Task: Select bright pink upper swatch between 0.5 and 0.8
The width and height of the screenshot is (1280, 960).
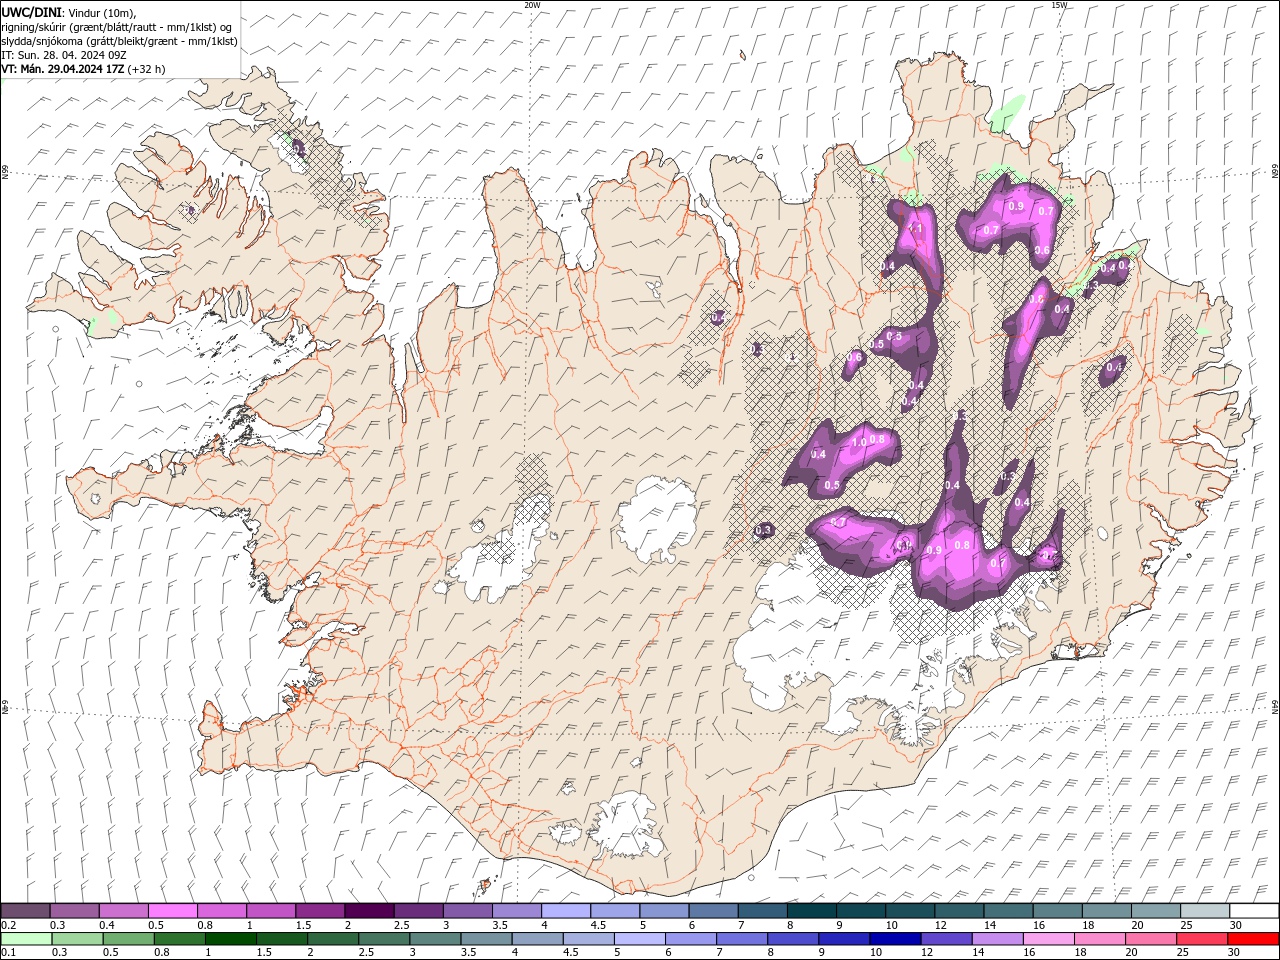Action: [173, 910]
